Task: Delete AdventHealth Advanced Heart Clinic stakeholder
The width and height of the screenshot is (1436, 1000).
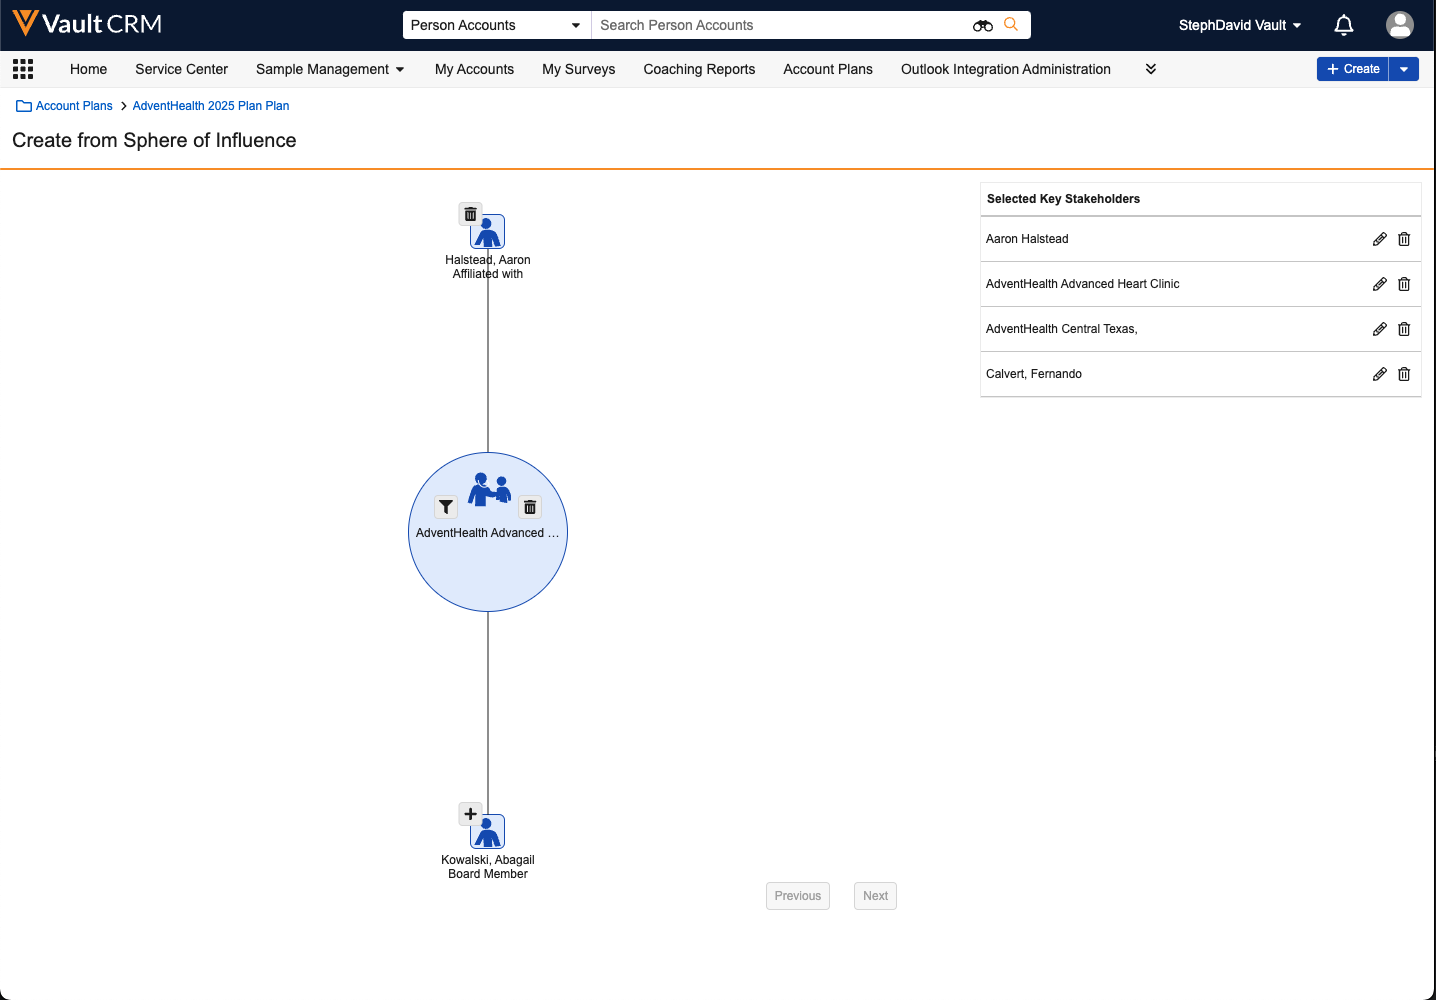Action: pyautogui.click(x=1404, y=284)
